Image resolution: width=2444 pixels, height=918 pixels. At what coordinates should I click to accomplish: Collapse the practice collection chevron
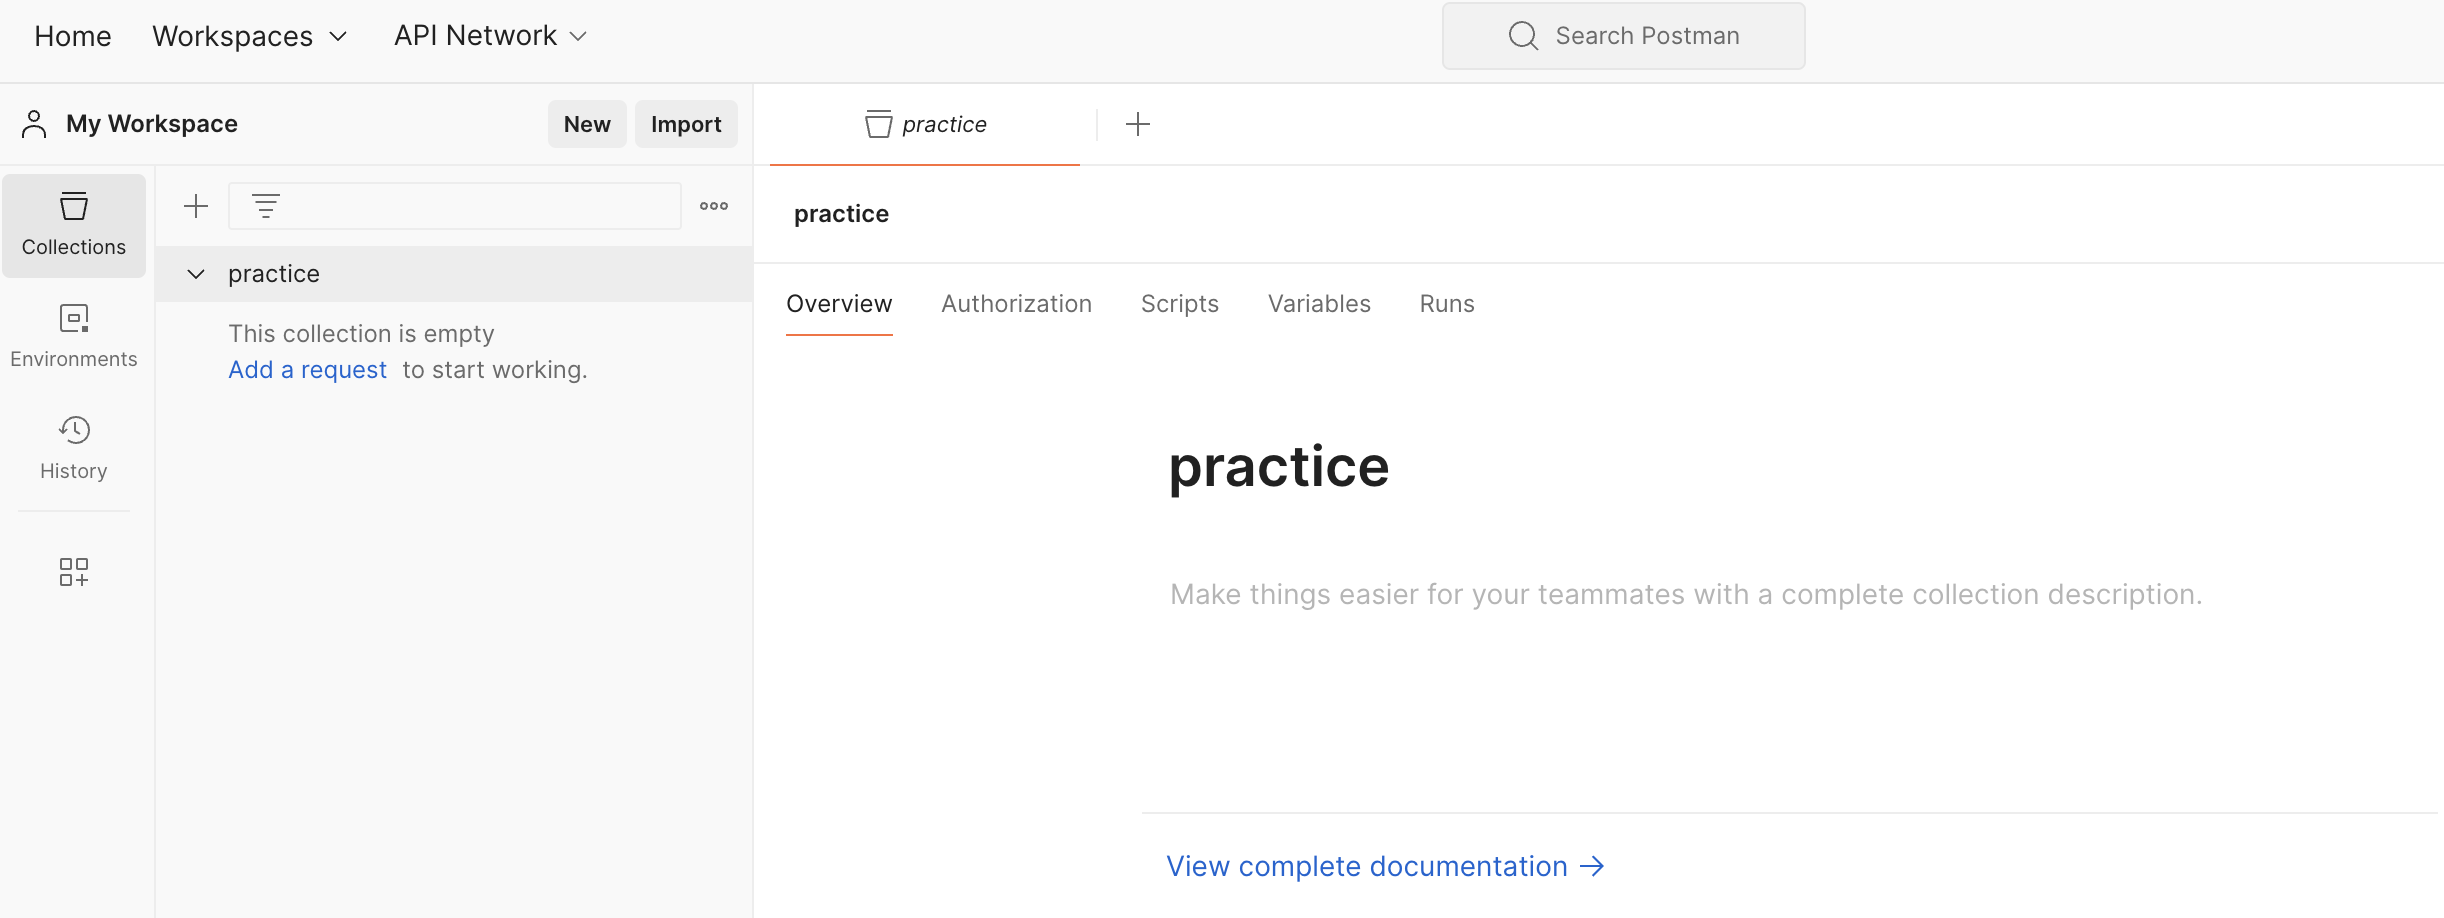(196, 274)
